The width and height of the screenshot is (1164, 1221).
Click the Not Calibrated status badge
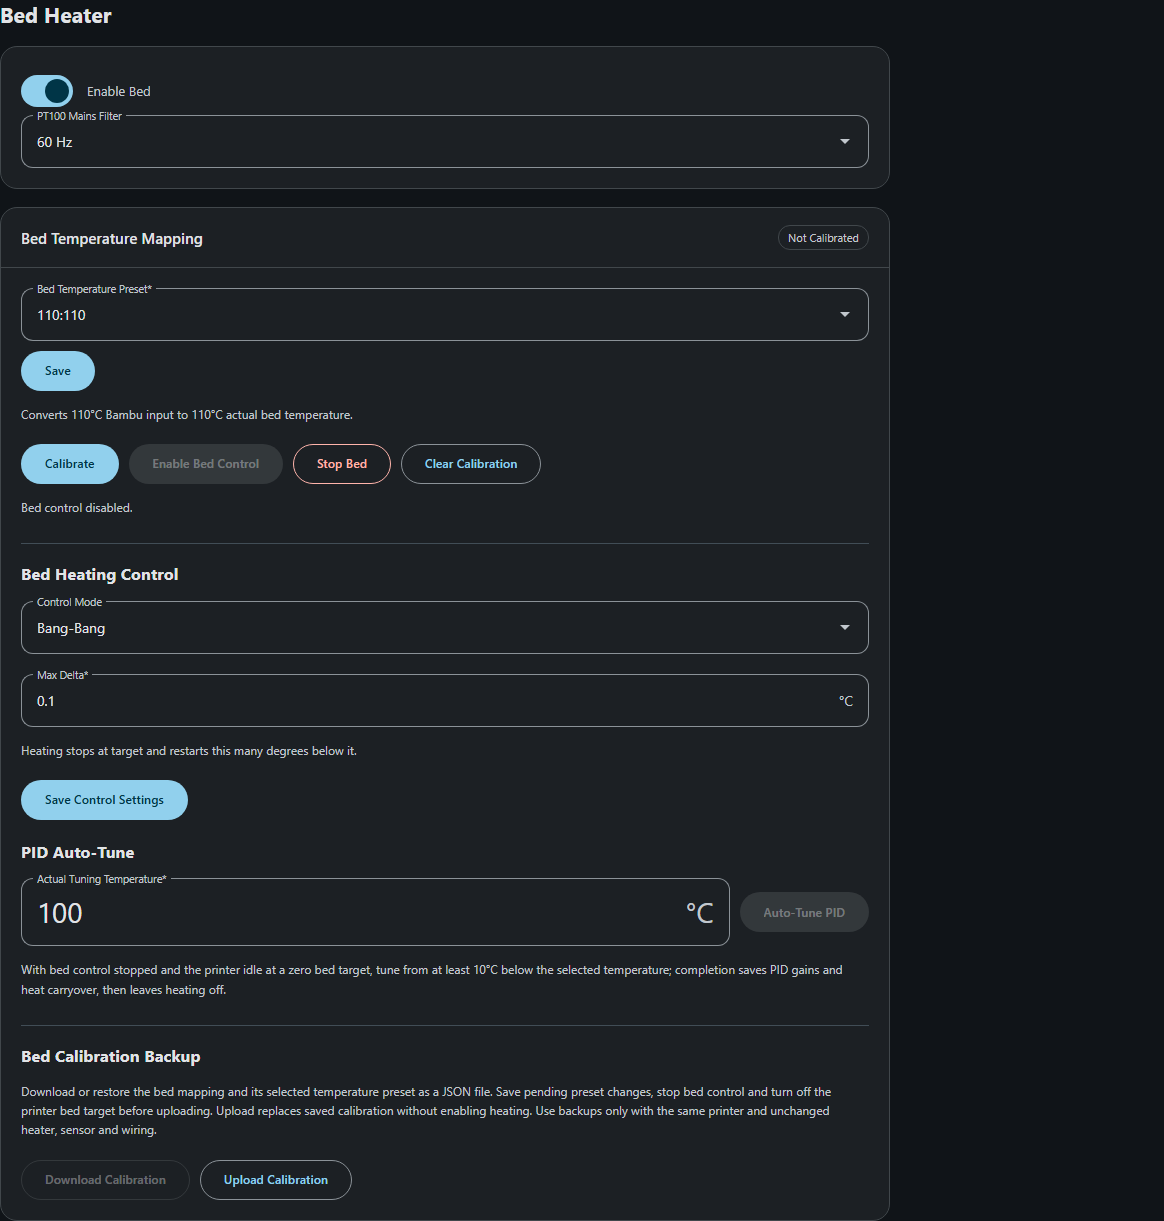(x=823, y=238)
